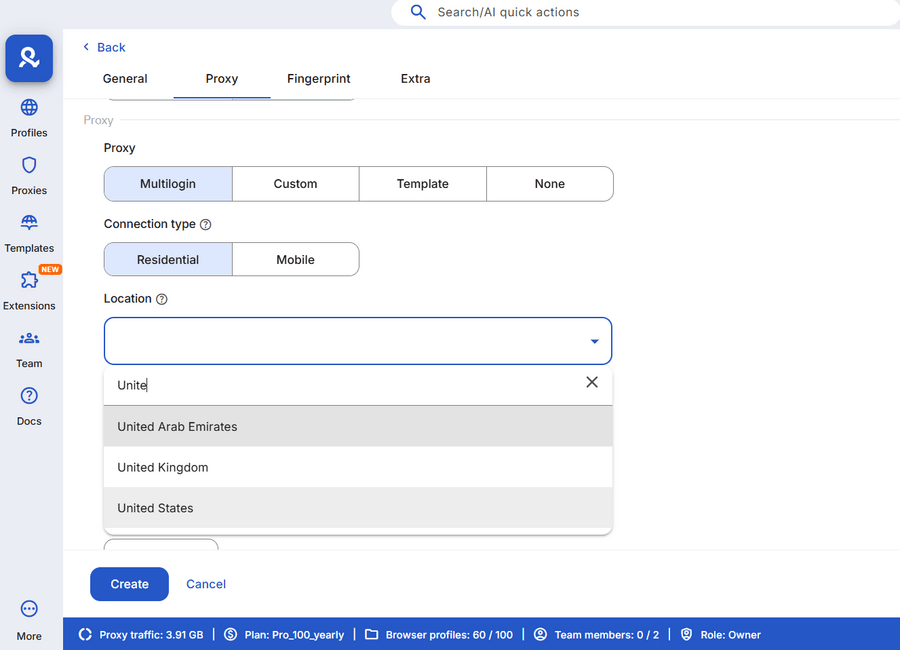Open the Location dropdown arrow

pos(593,340)
